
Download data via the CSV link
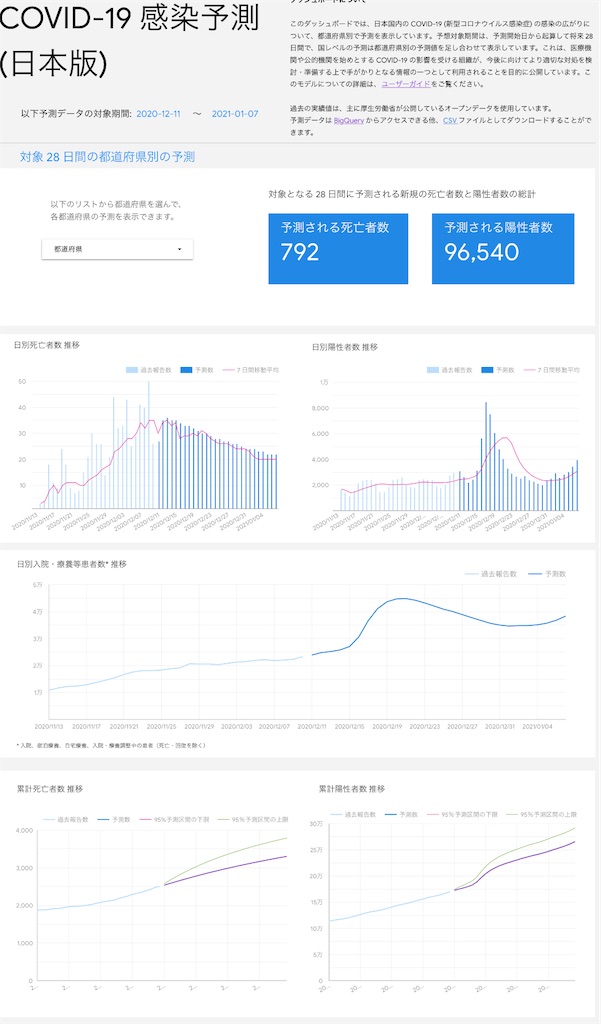point(449,121)
